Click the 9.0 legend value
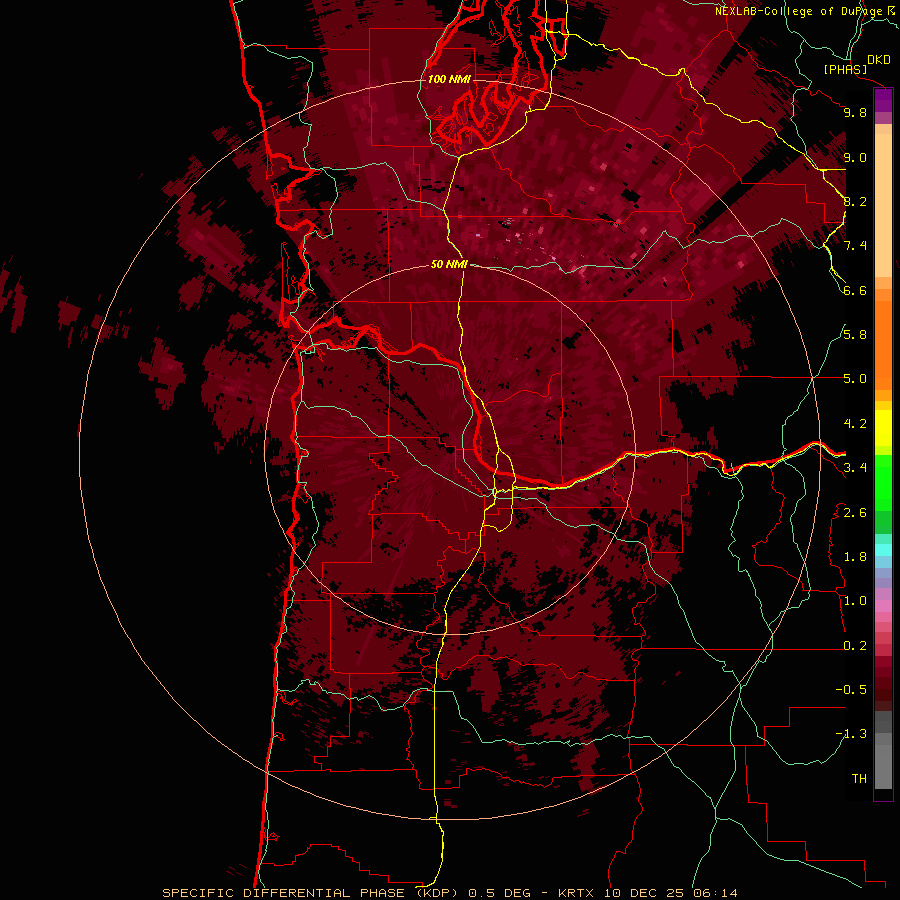Image resolution: width=900 pixels, height=900 pixels. click(x=855, y=157)
